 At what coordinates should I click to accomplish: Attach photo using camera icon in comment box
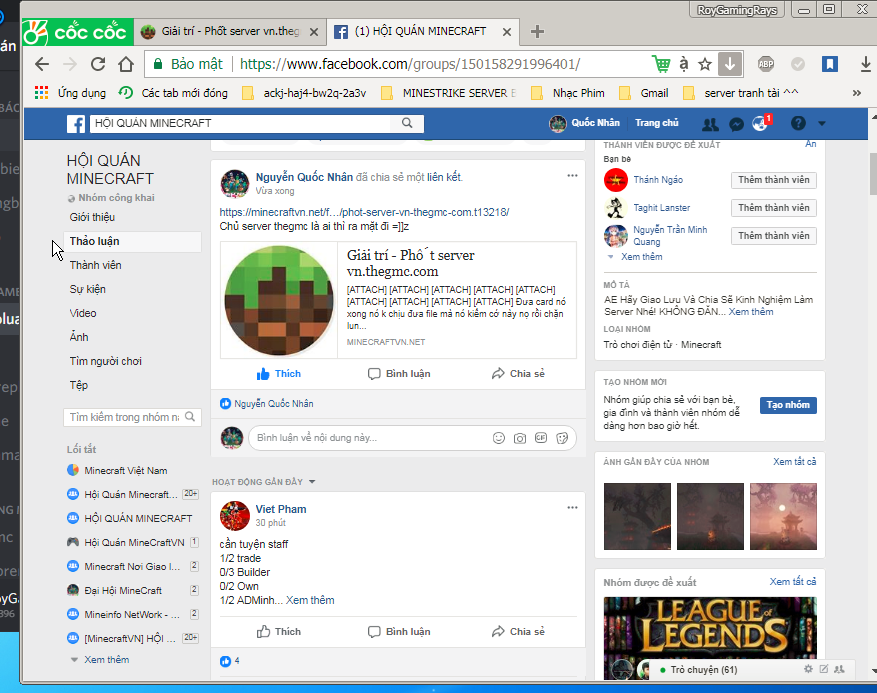point(520,438)
